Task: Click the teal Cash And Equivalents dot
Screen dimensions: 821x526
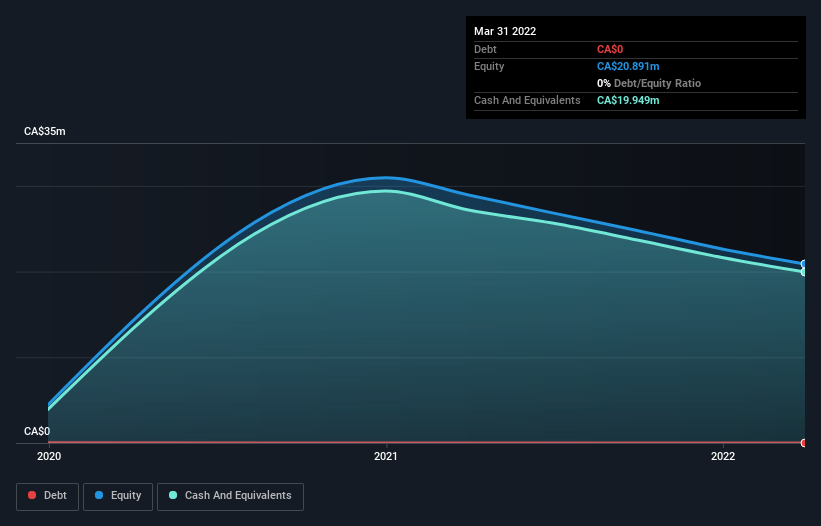Action: click(x=173, y=495)
